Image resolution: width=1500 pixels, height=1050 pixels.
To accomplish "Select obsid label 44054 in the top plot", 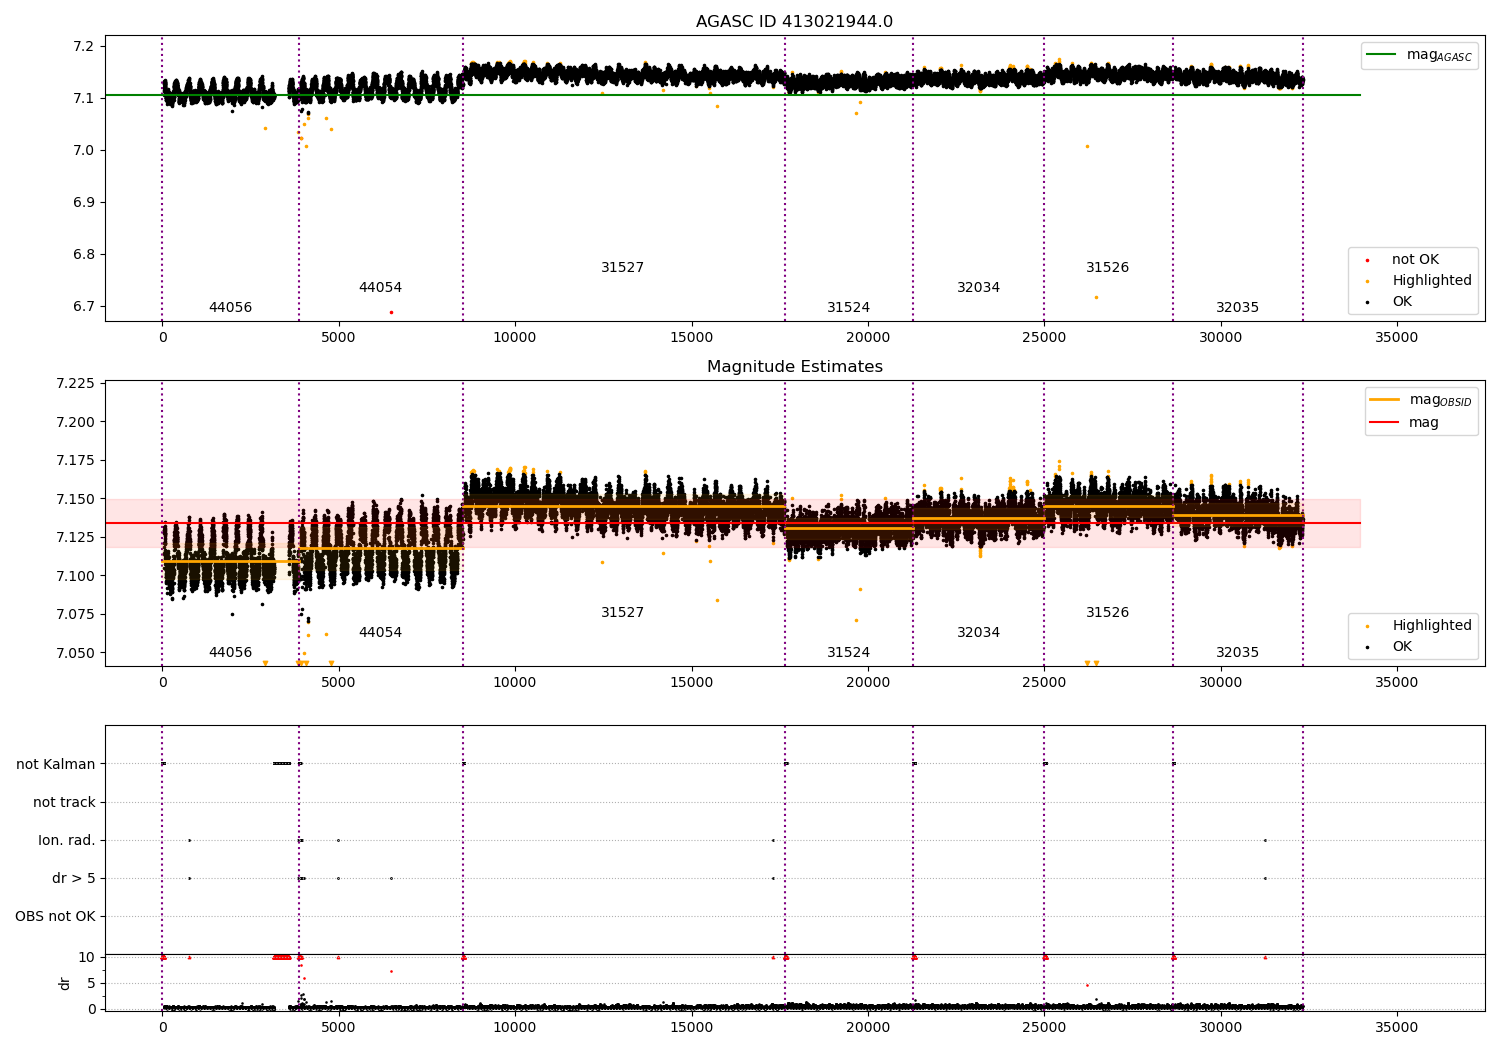I will pos(380,288).
